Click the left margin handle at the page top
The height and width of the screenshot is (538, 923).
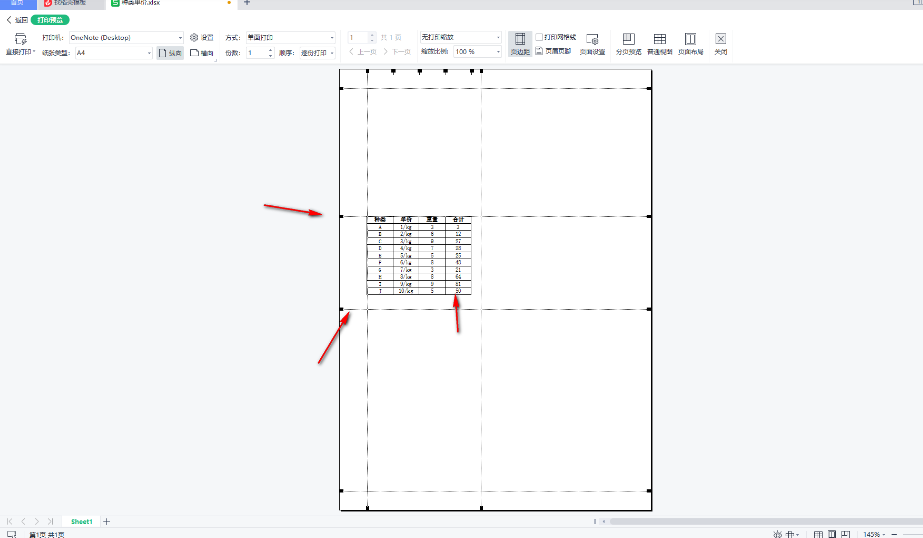(x=367, y=71)
